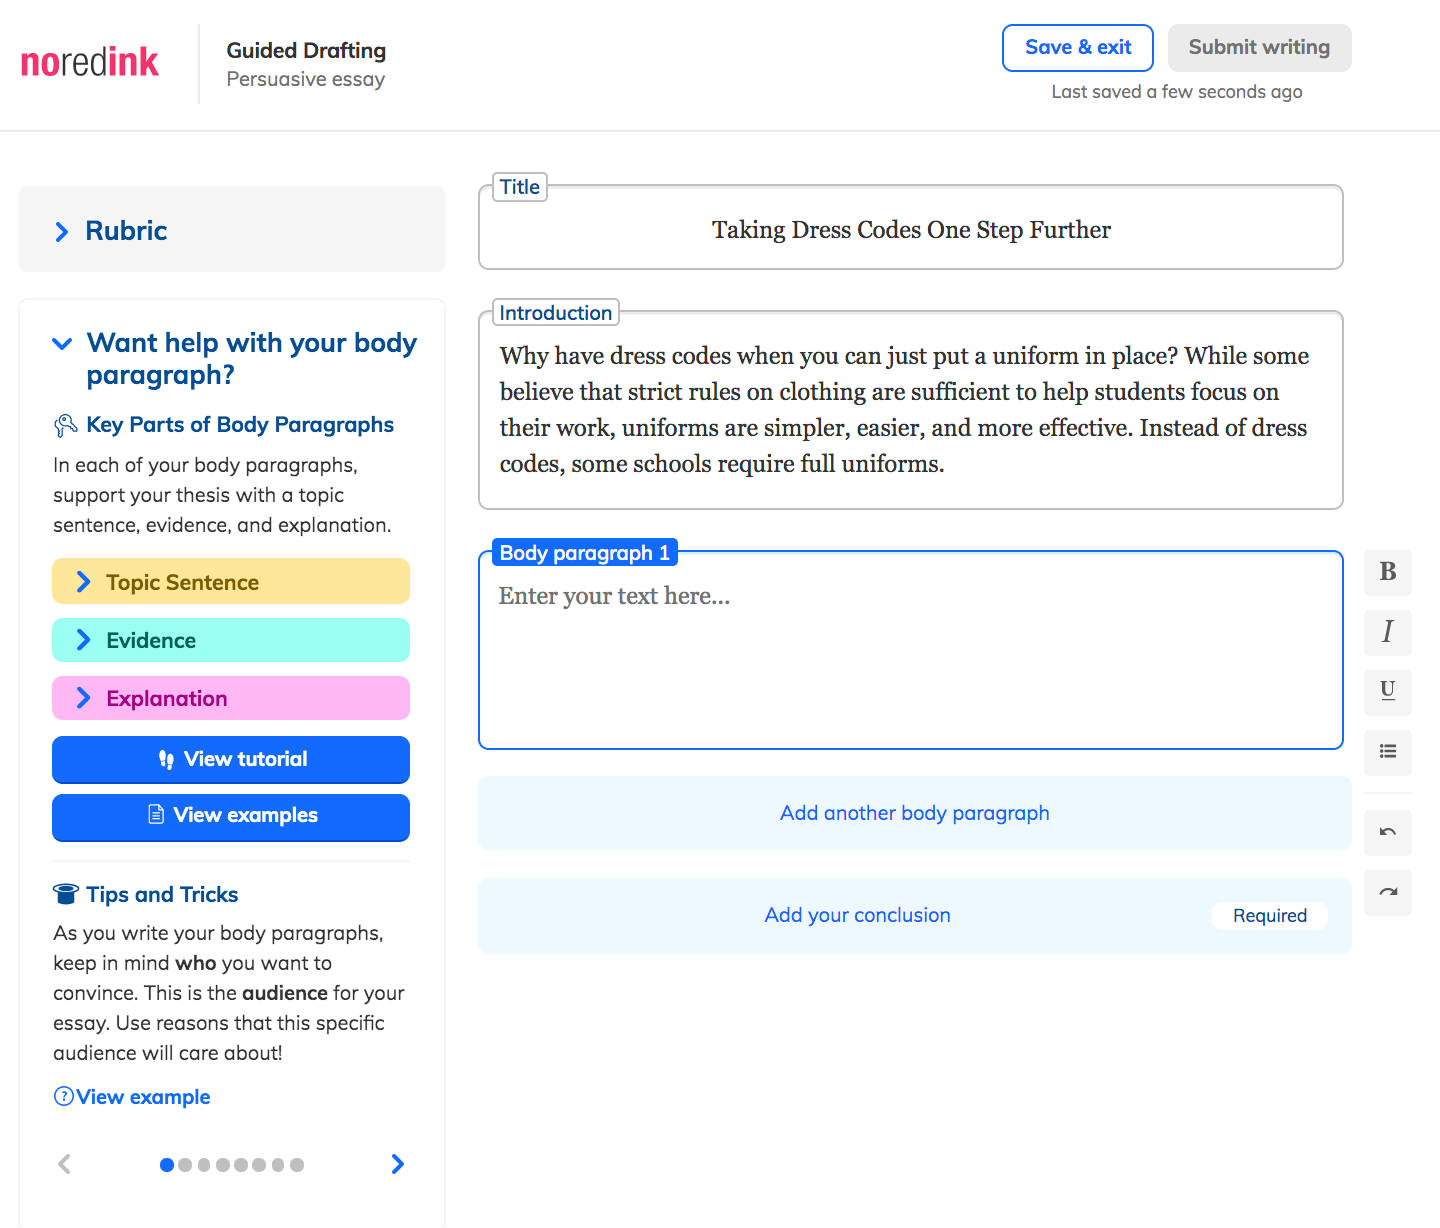The width and height of the screenshot is (1440, 1228).
Task: Click the underline formatting icon
Action: (x=1387, y=691)
